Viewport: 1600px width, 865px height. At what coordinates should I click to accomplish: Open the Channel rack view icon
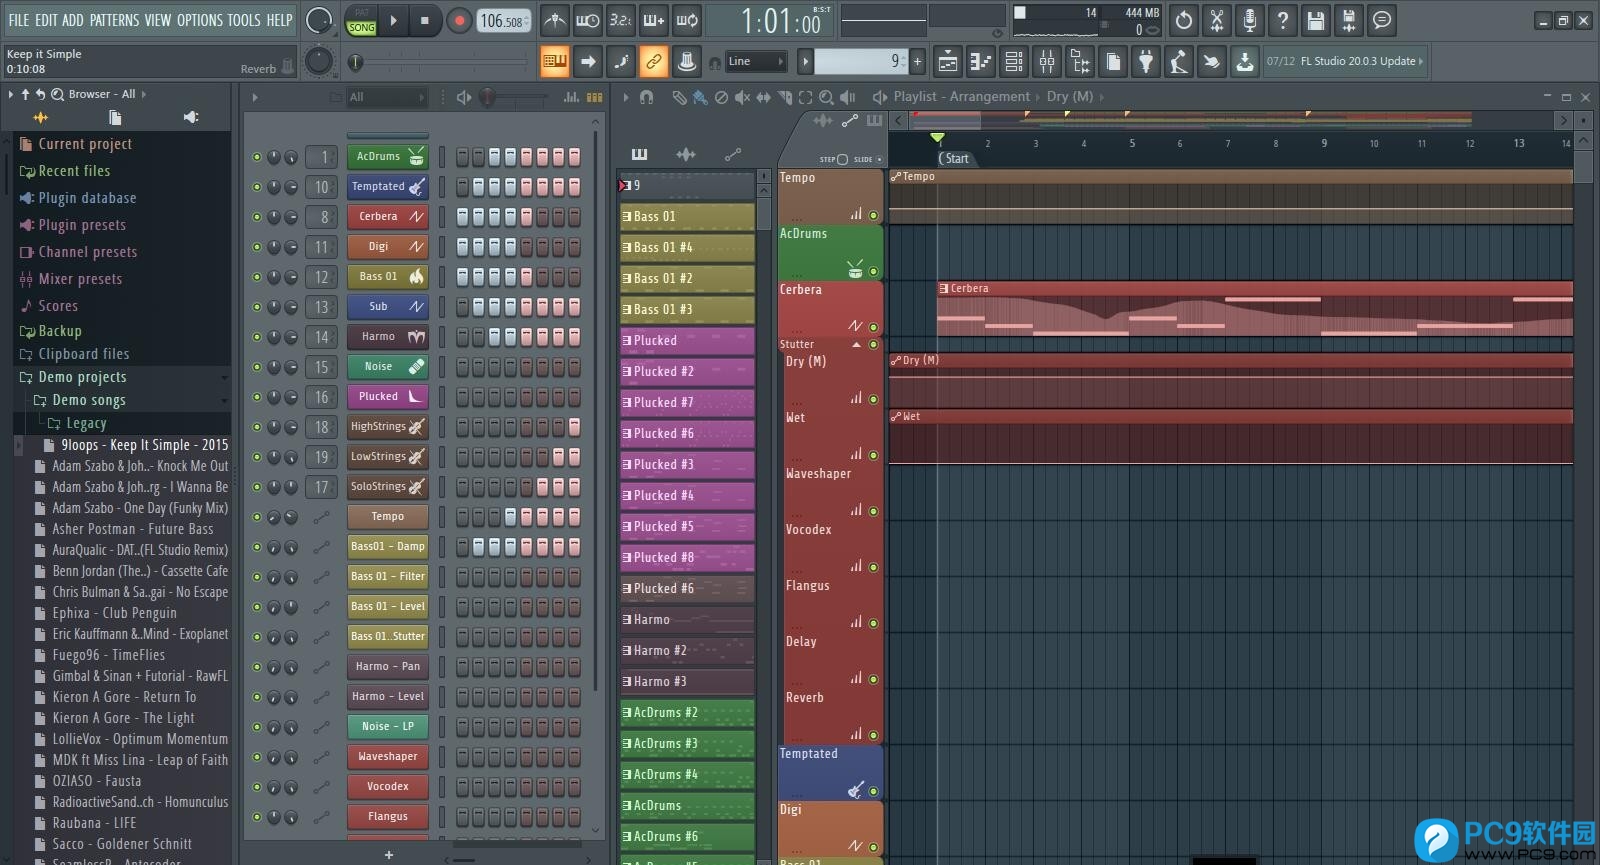(1014, 62)
